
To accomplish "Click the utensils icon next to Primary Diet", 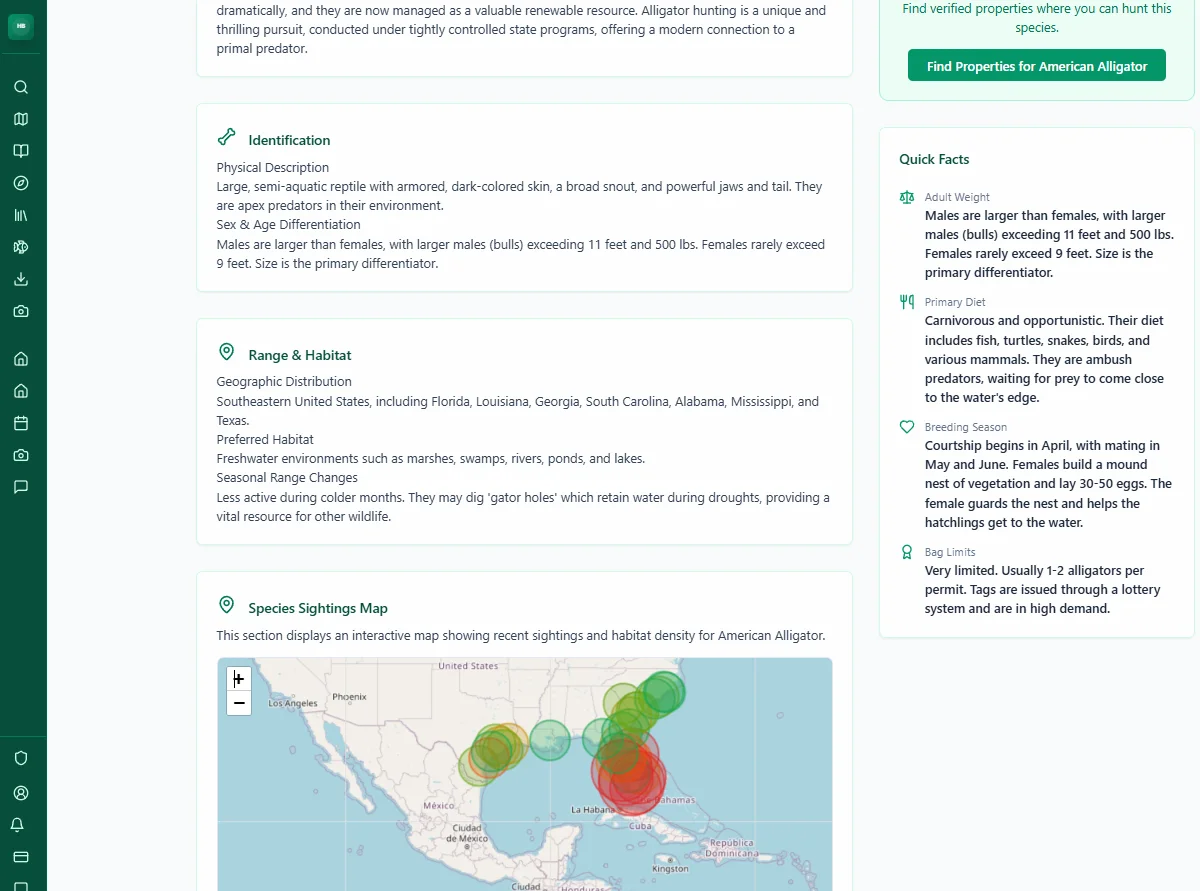I will point(907,301).
